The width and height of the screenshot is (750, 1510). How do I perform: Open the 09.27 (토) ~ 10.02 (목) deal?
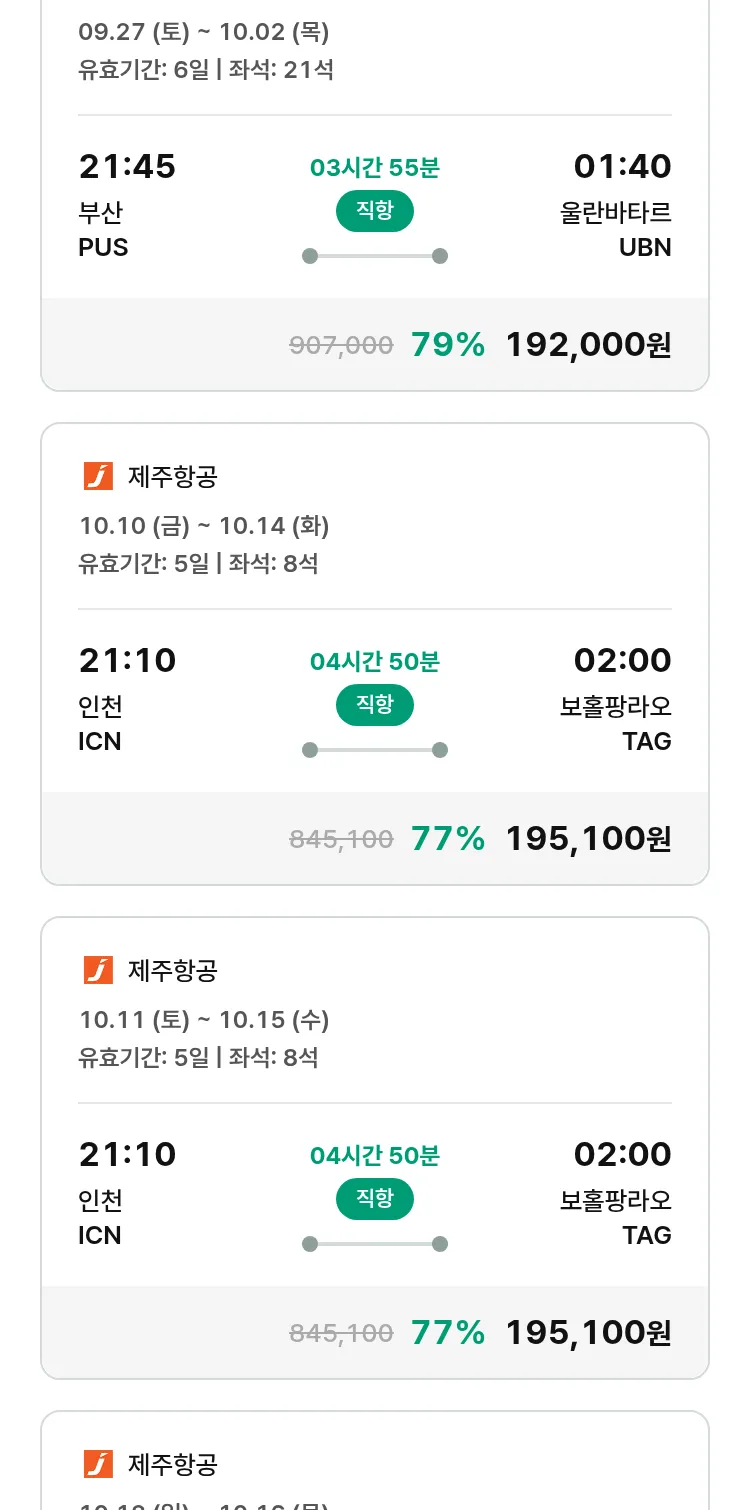tap(204, 32)
